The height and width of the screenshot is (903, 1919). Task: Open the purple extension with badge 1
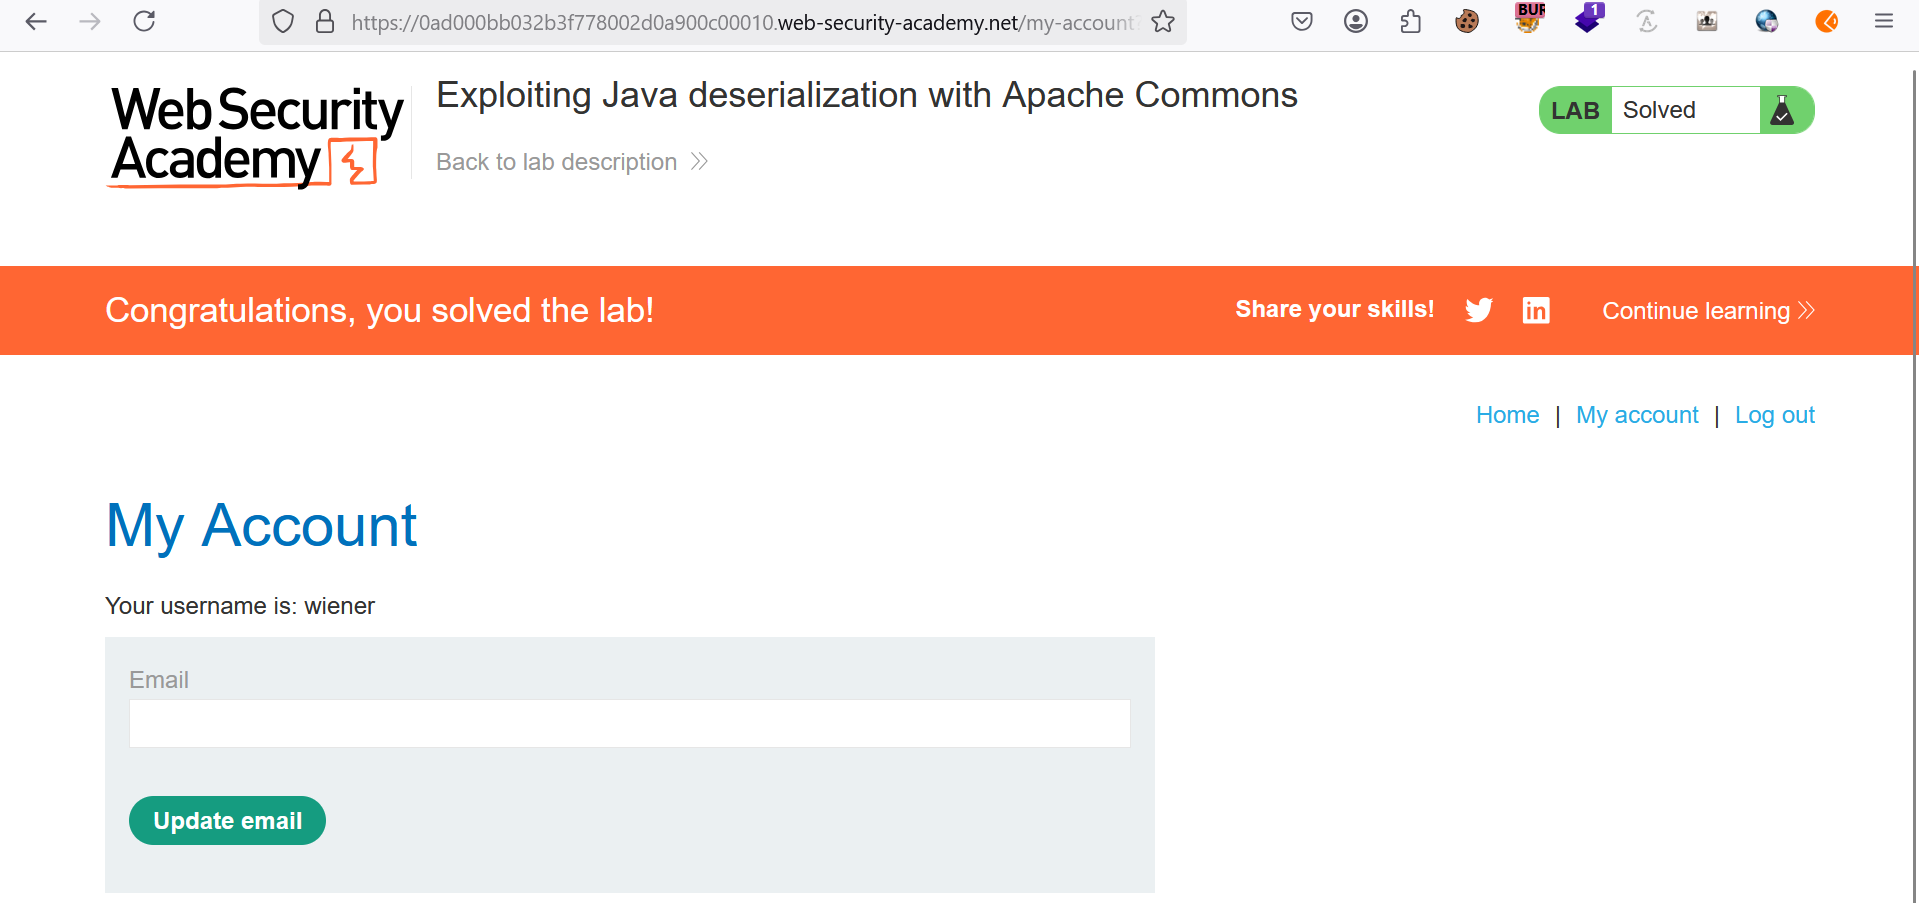click(x=1589, y=18)
